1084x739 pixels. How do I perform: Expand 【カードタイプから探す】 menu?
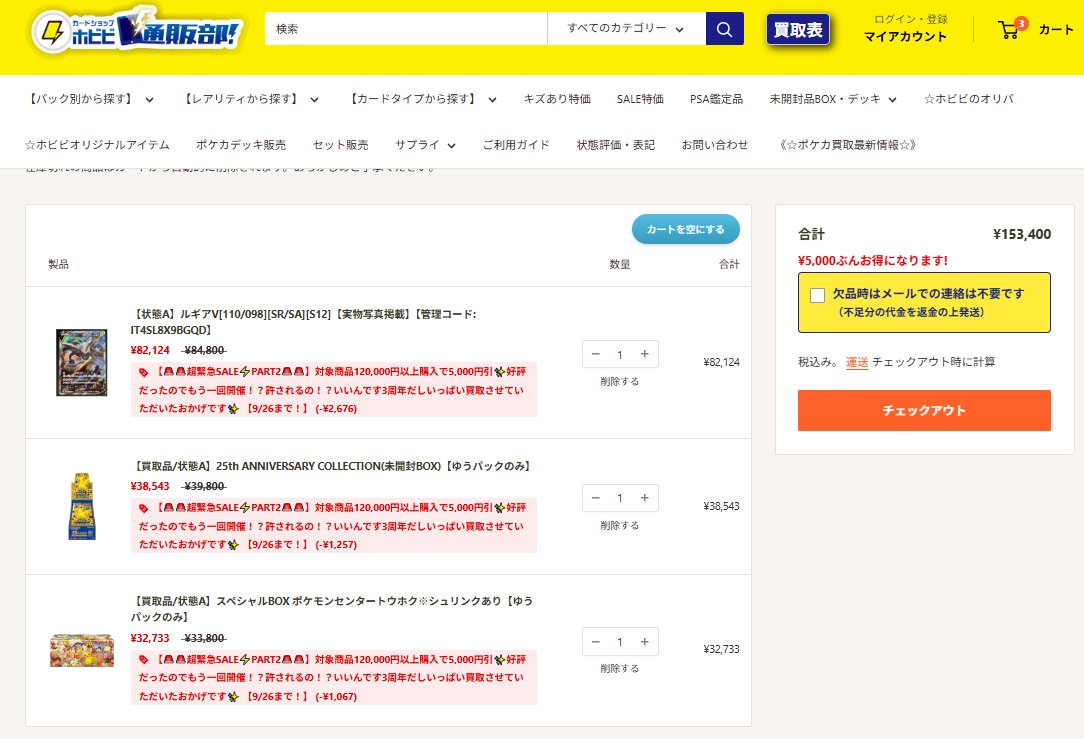421,99
